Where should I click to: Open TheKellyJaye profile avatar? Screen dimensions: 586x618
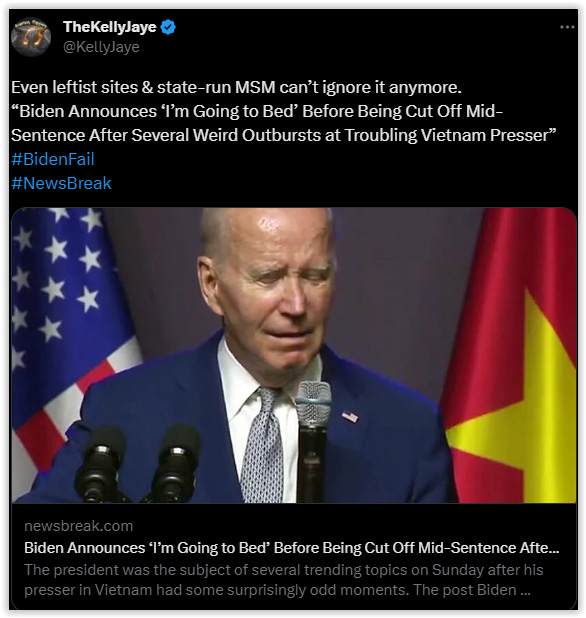click(31, 37)
